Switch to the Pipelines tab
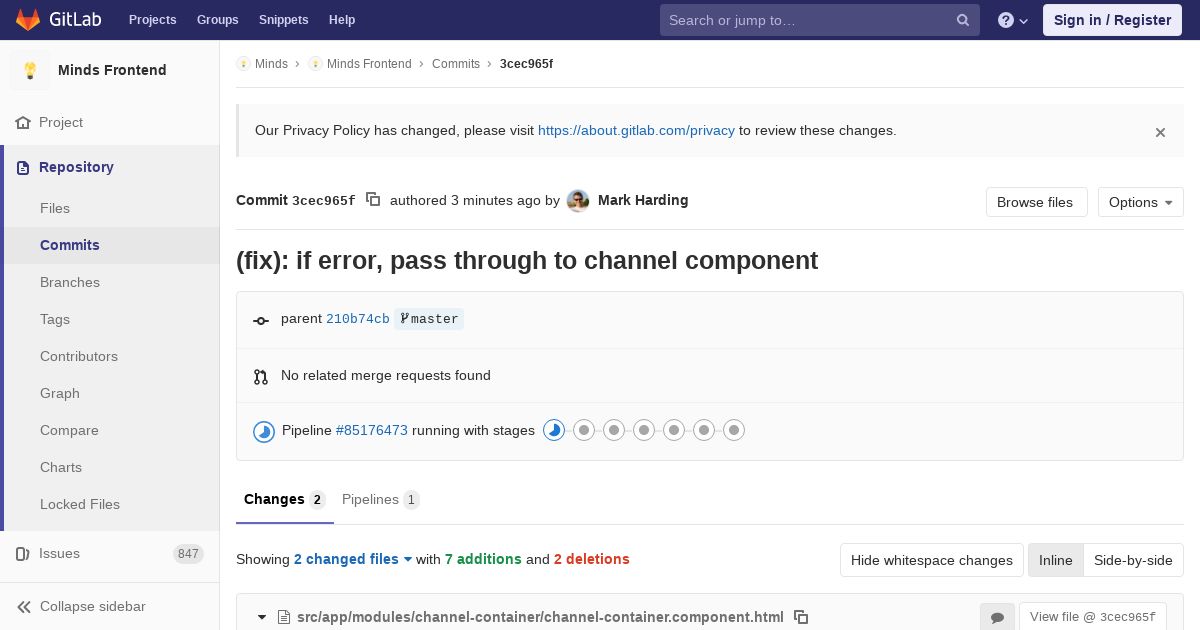This screenshot has height=630, width=1200. (380, 499)
